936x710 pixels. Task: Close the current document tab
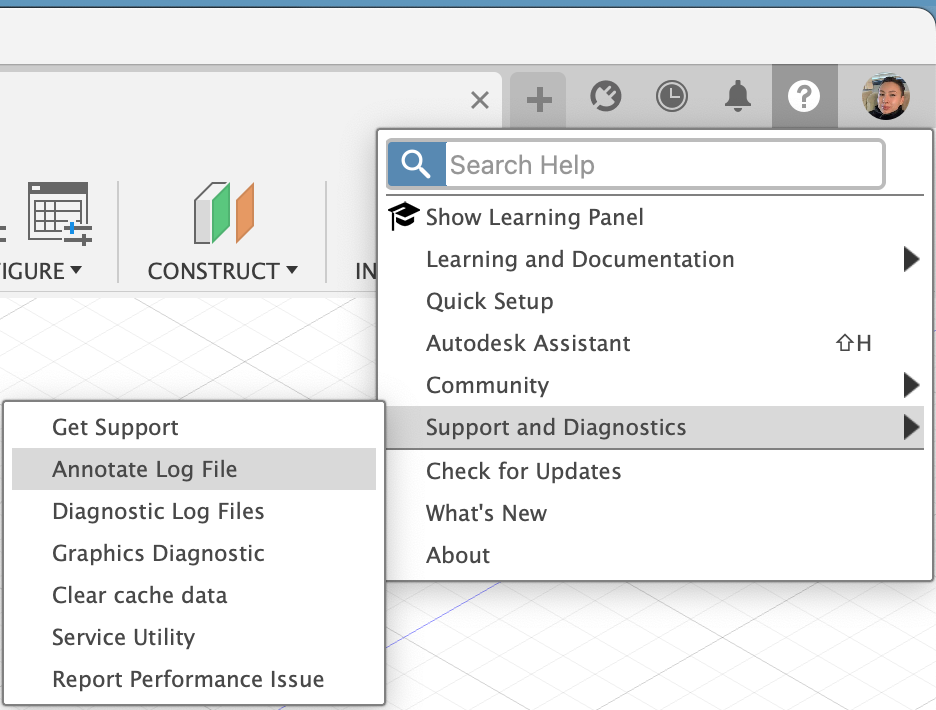(479, 99)
